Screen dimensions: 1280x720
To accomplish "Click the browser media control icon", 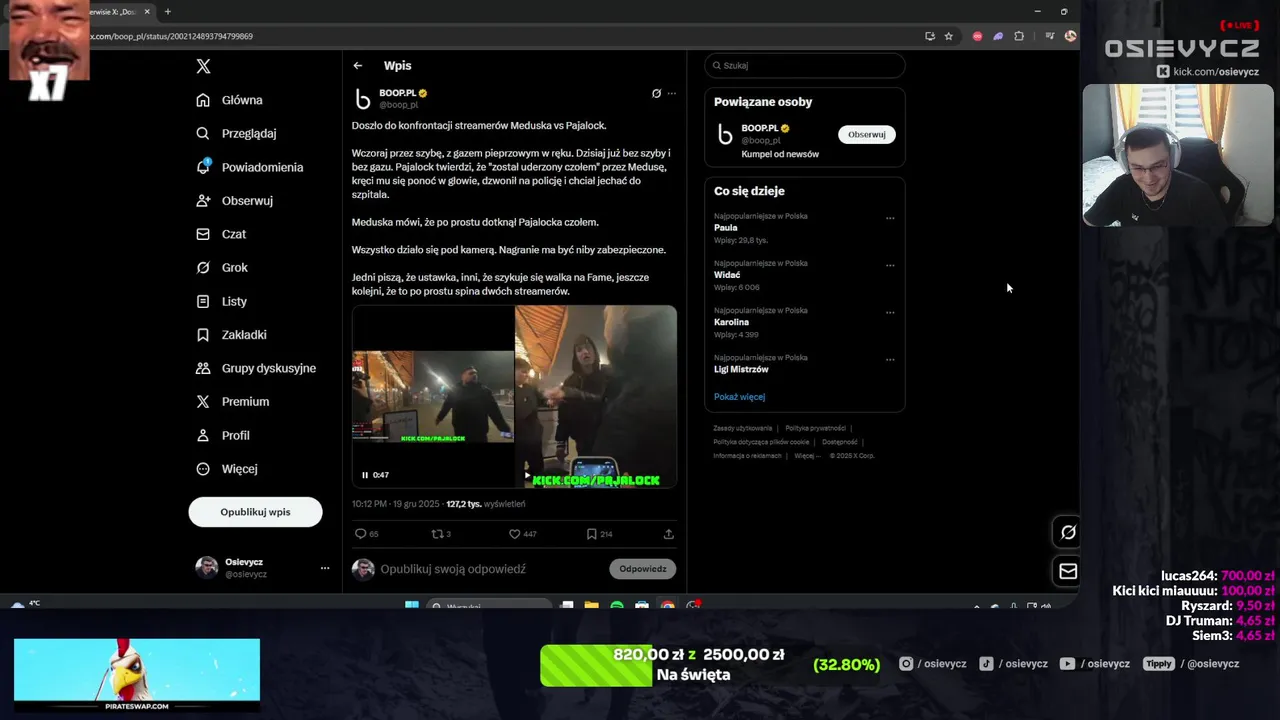I will click(1049, 36).
